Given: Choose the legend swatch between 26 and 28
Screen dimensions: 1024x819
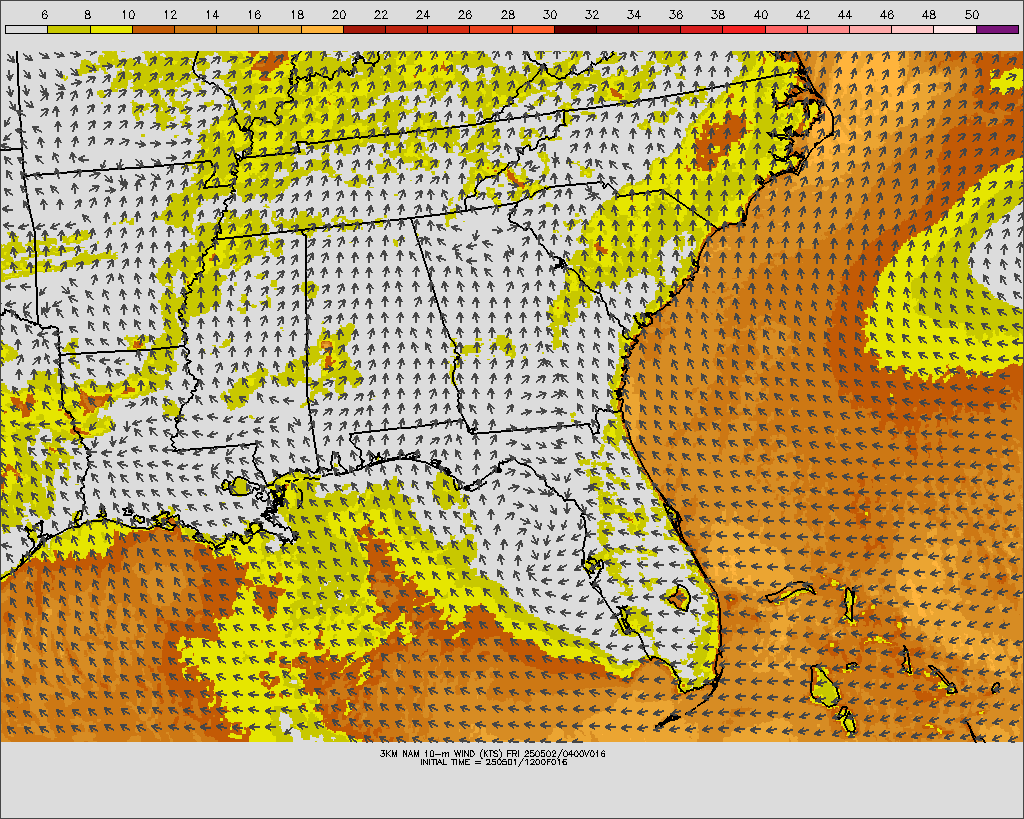Looking at the screenshot, I should (x=491, y=29).
